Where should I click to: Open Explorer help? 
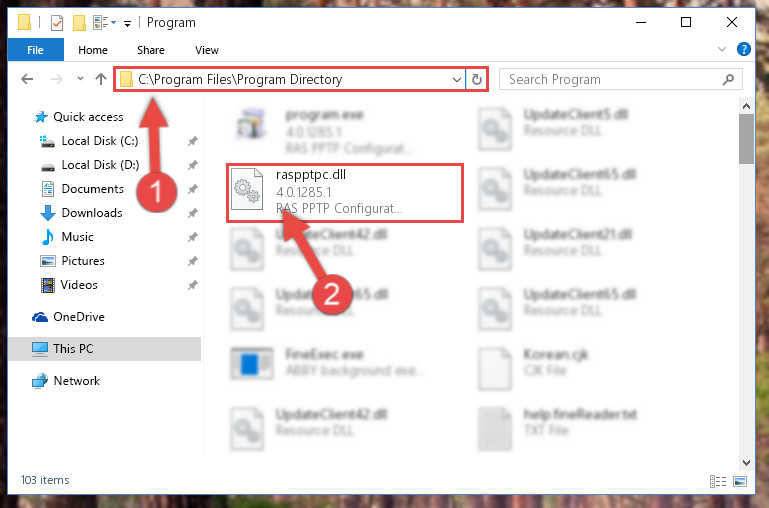(x=743, y=49)
